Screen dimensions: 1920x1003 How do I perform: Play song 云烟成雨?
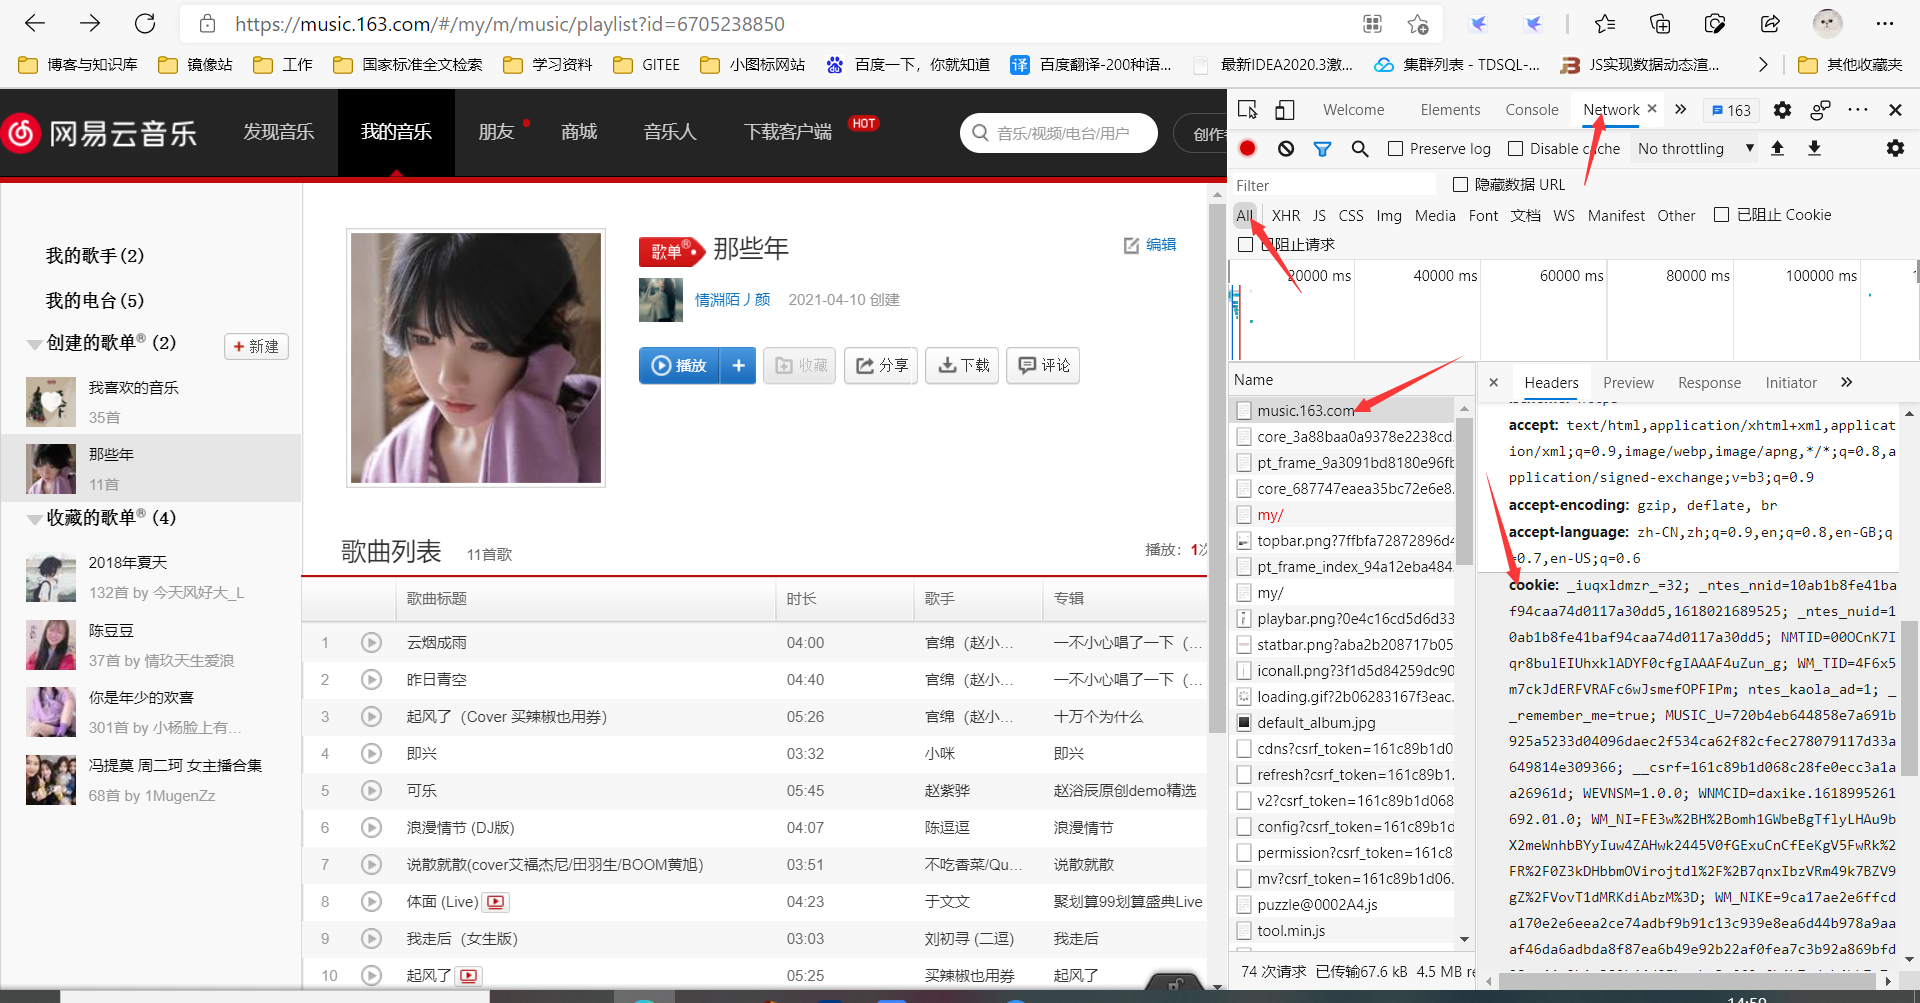(371, 642)
